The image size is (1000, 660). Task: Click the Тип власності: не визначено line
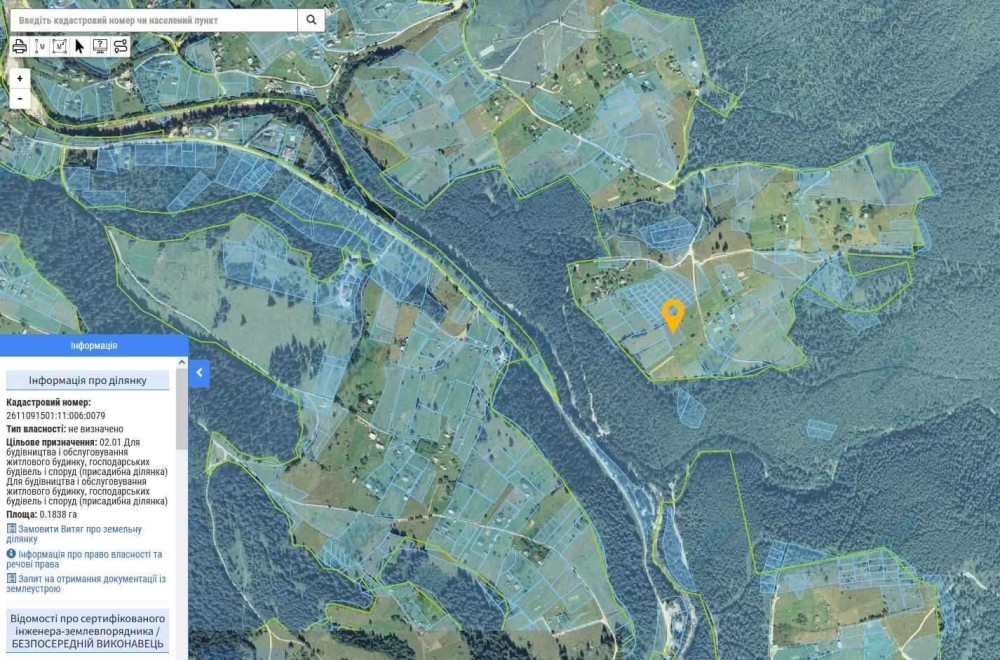65,429
